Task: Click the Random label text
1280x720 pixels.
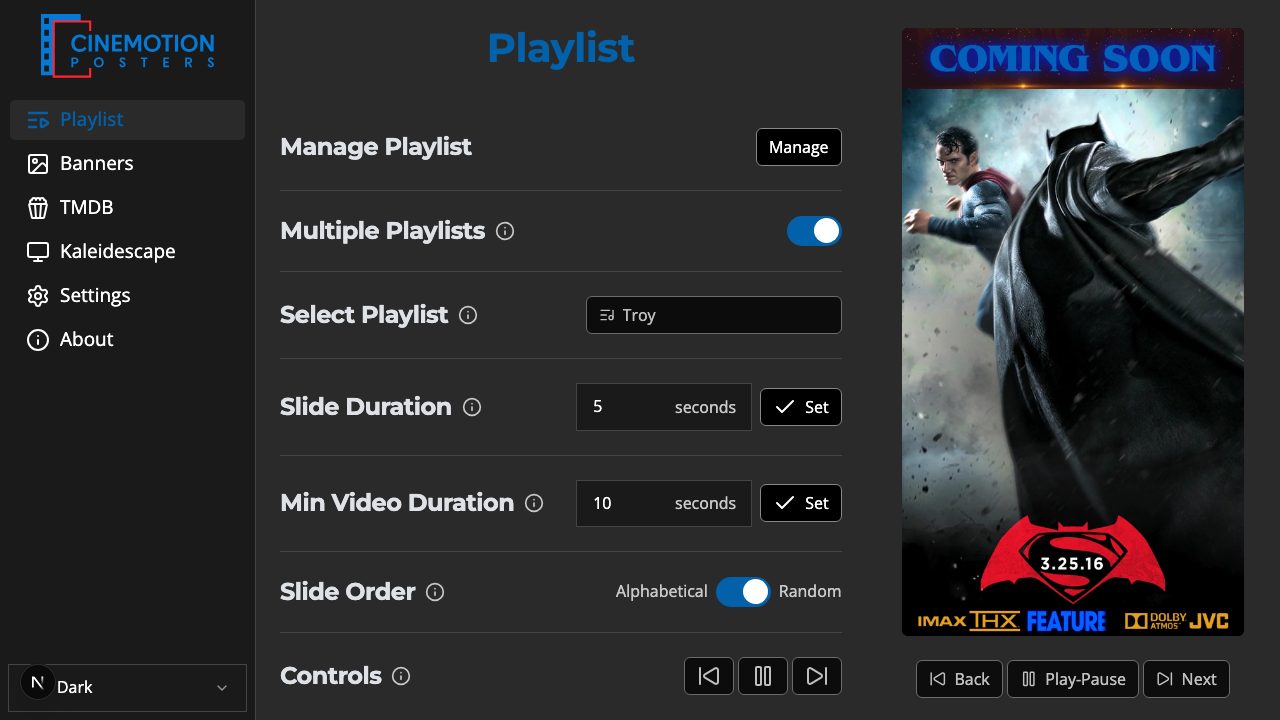Action: (810, 592)
